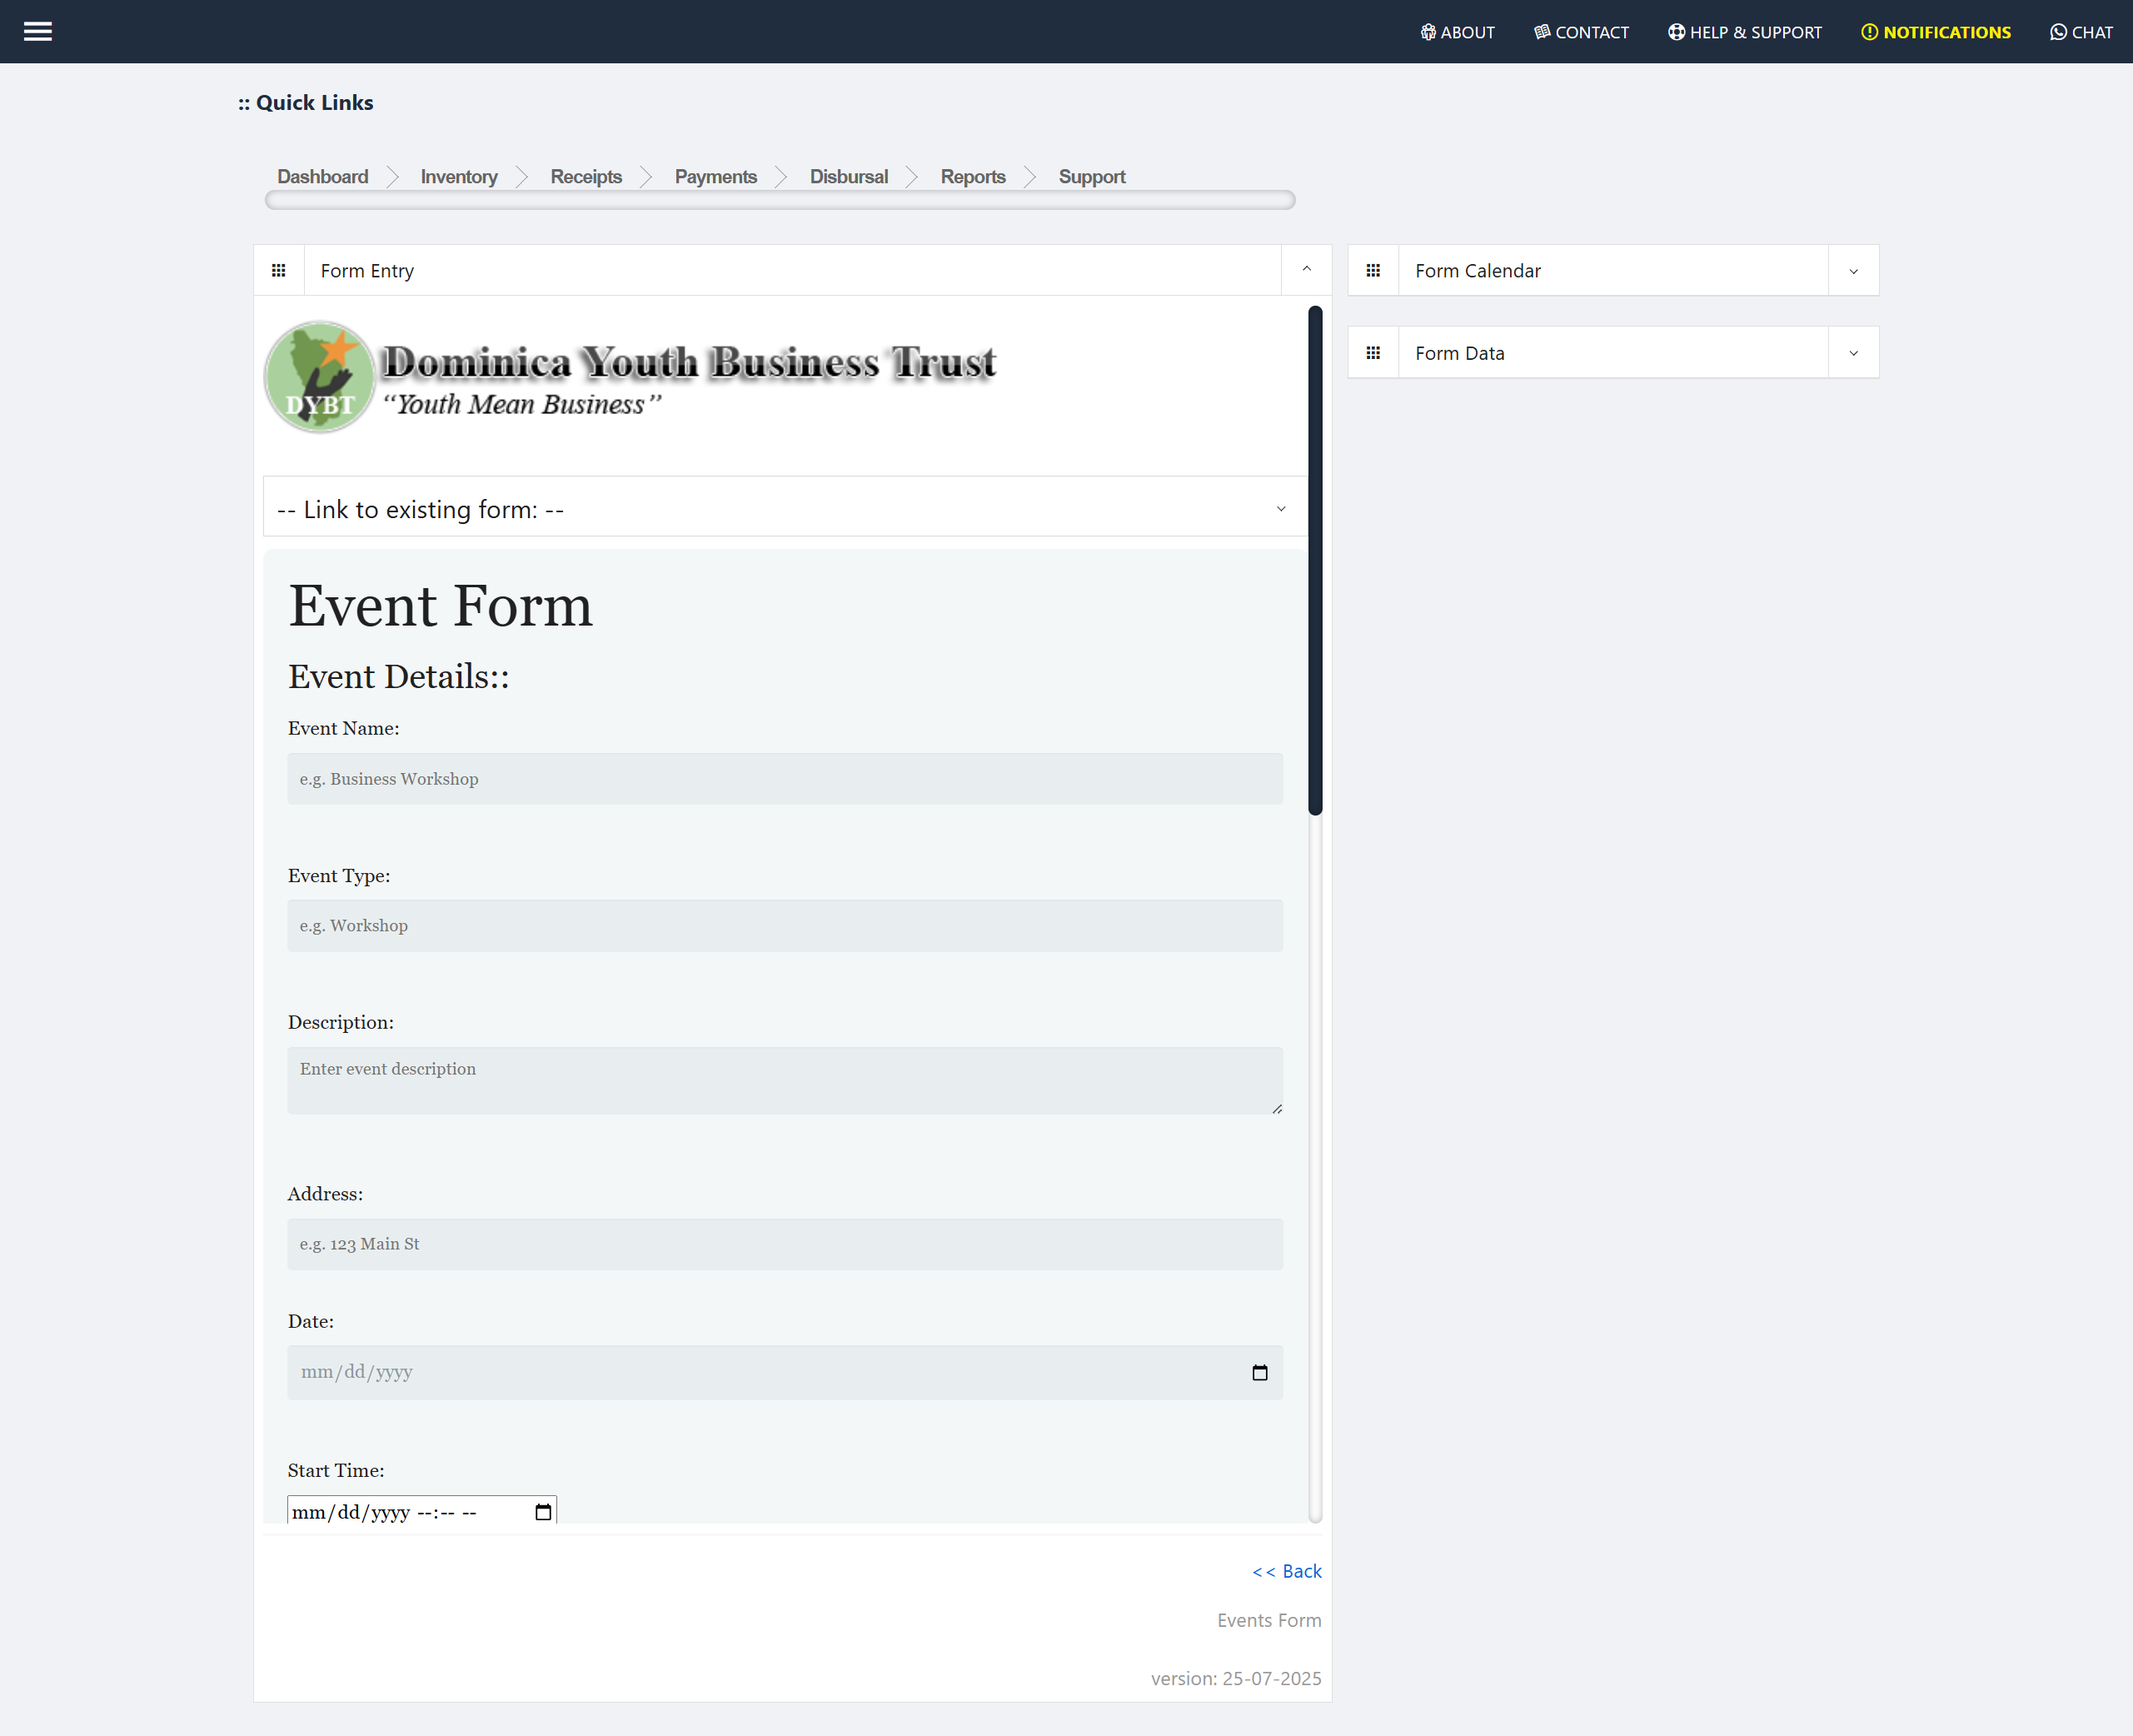The image size is (2133, 1736).
Task: Open the Start Time datetime picker
Action: pos(542,1511)
